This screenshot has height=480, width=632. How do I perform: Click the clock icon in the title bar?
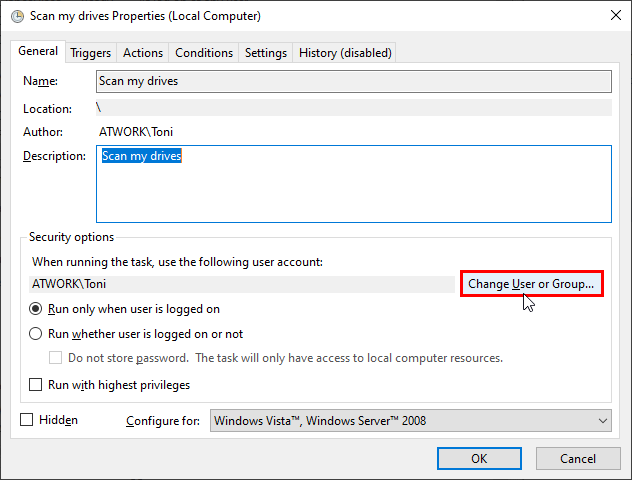coord(15,17)
